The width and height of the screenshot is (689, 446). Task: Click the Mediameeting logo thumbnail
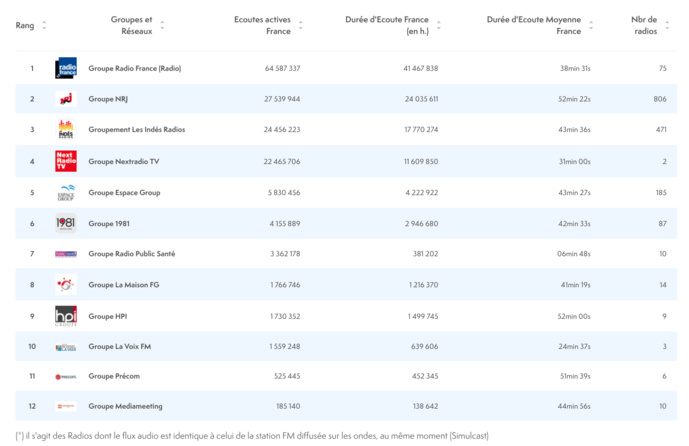66,406
